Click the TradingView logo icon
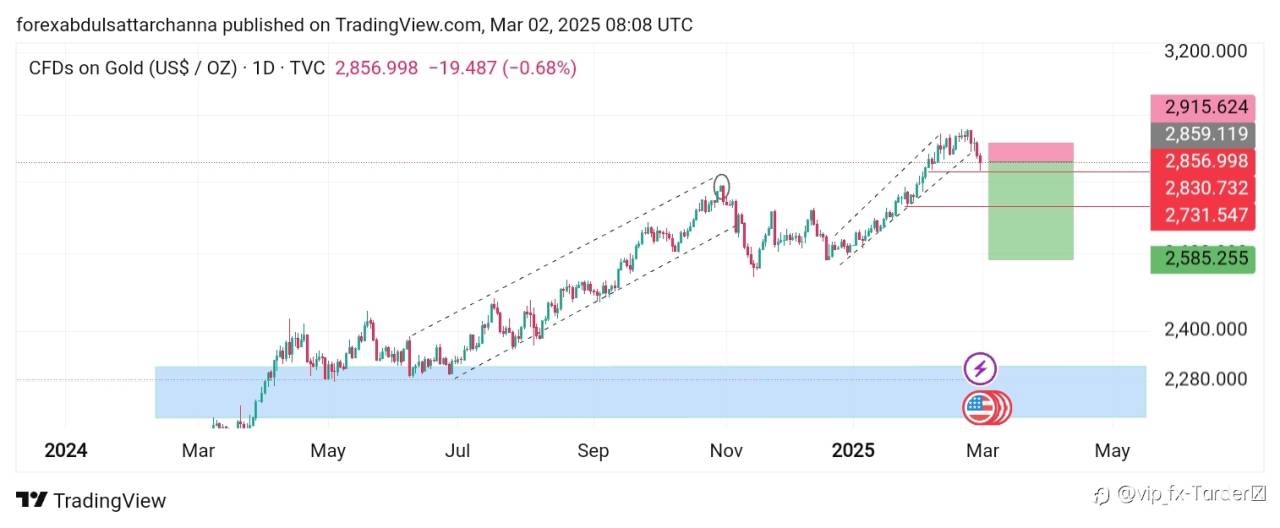This screenshot has width=1280, height=528. coord(31,500)
